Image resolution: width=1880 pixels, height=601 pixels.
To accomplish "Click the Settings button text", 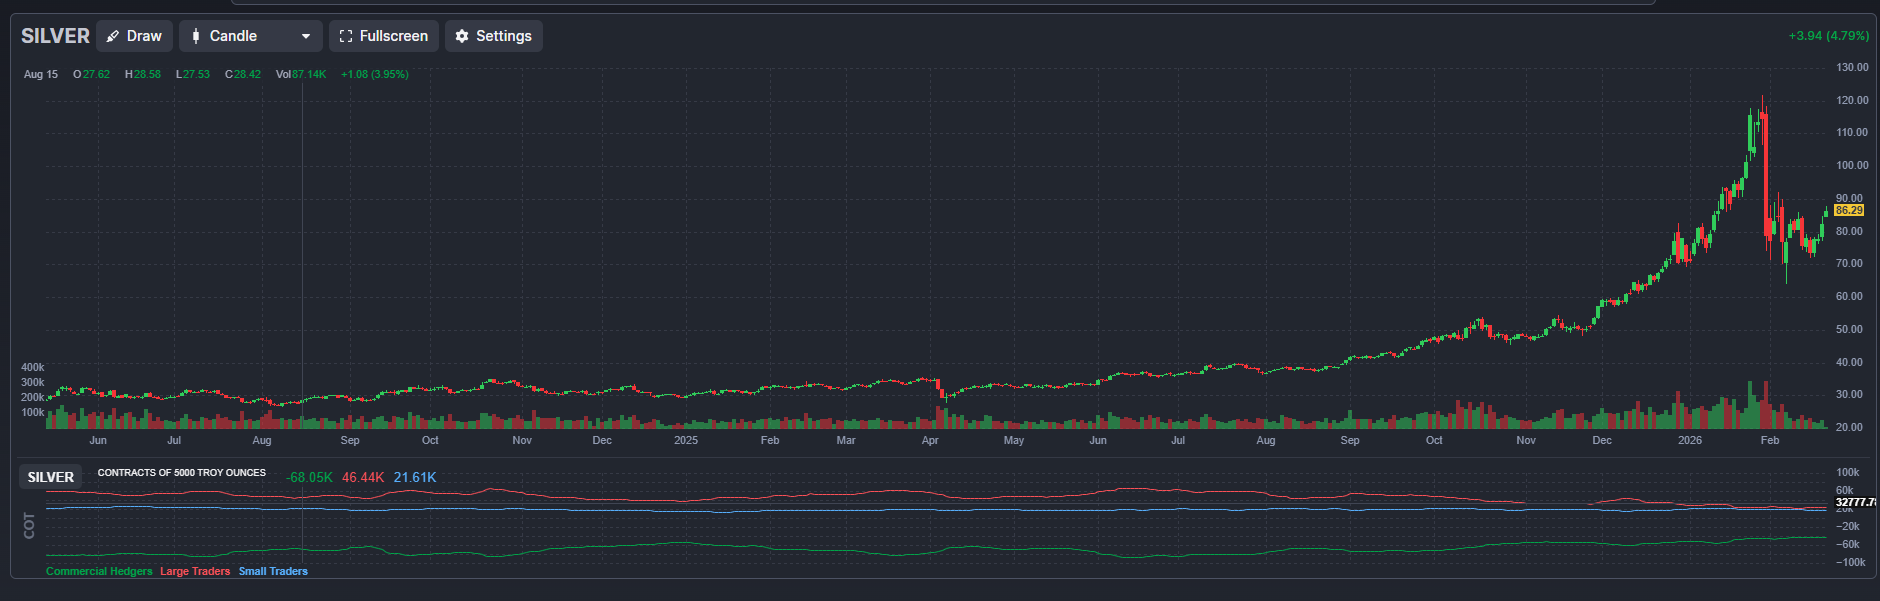I will pos(503,36).
